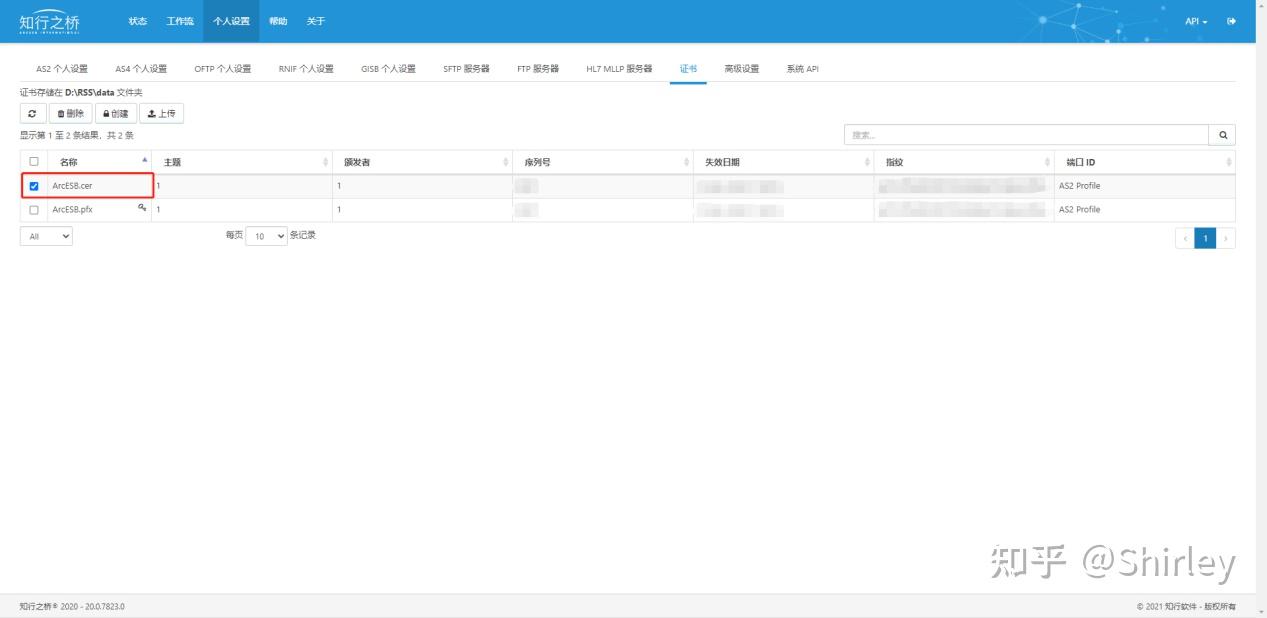Click the 上传 button to upload certificate
Viewport: 1267px width, 618px height.
tap(161, 112)
